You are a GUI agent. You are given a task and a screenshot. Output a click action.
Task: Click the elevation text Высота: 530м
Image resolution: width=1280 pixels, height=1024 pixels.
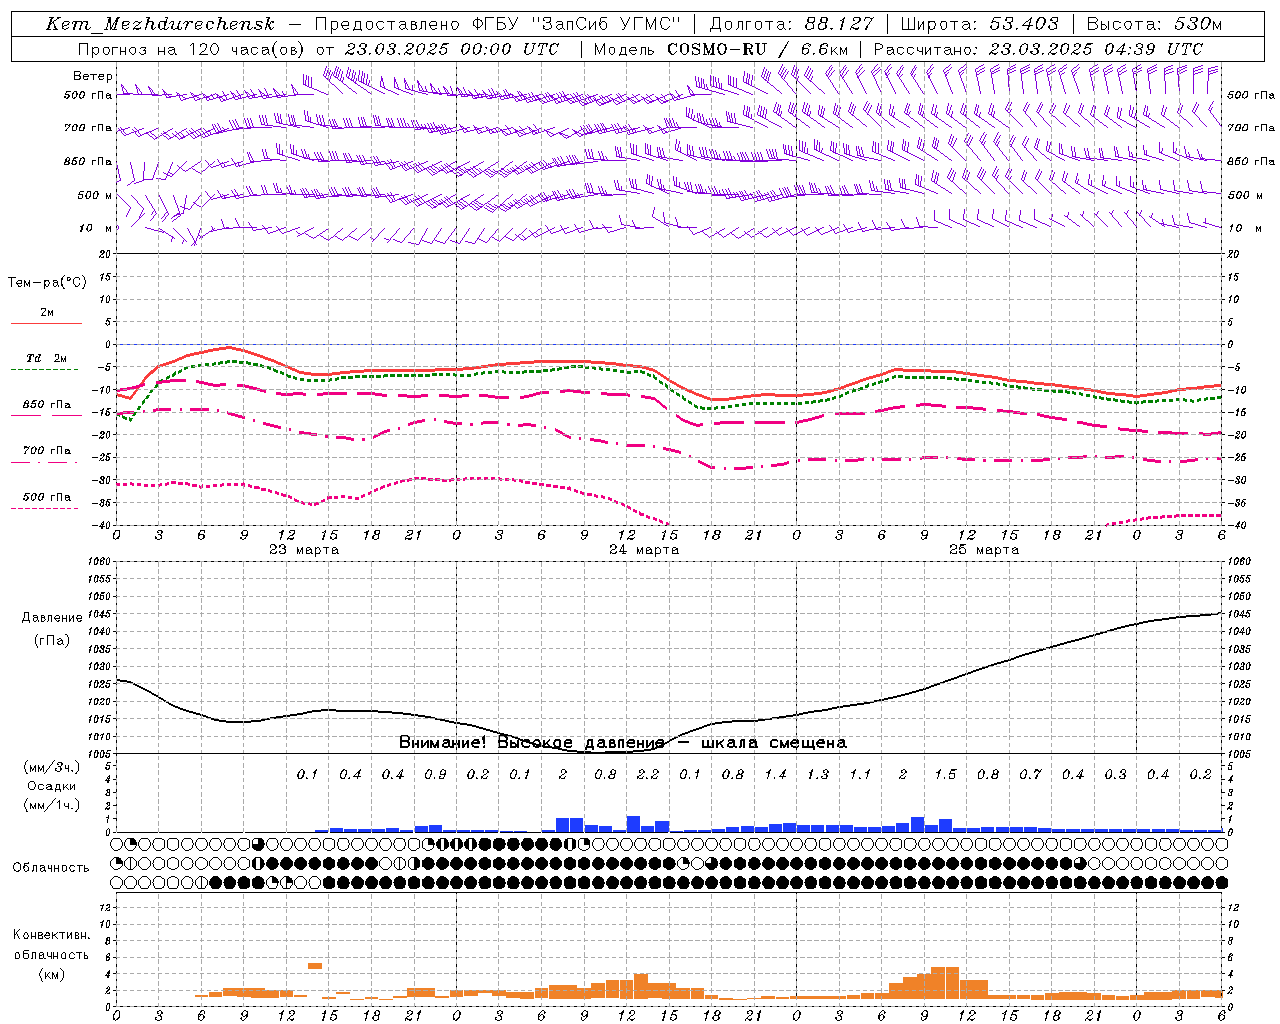[1154, 24]
